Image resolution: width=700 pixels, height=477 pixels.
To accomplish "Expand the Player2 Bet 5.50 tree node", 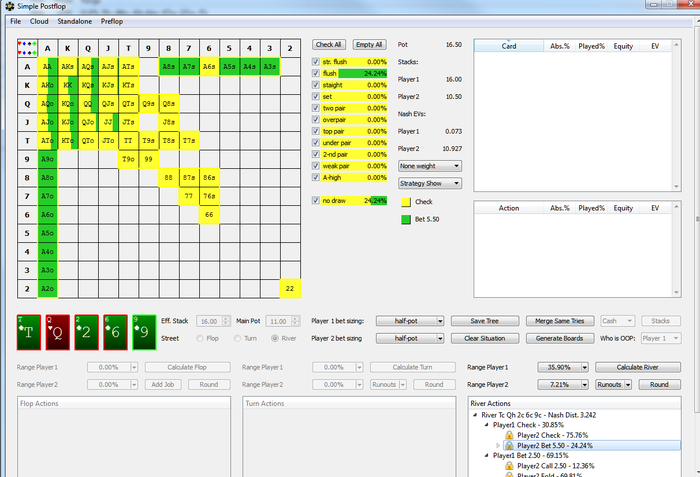I will (498, 445).
